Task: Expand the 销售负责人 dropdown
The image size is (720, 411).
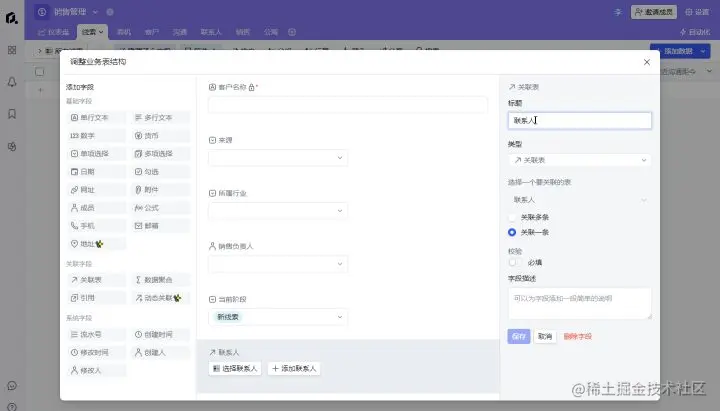Action: click(x=278, y=264)
